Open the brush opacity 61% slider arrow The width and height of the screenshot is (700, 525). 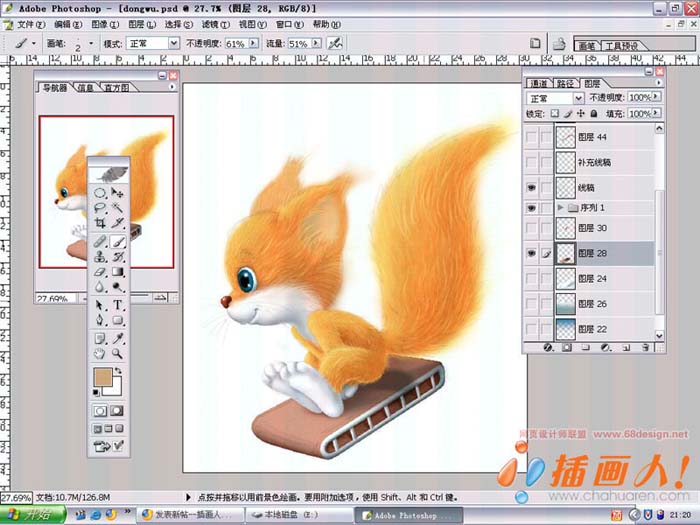(x=254, y=43)
